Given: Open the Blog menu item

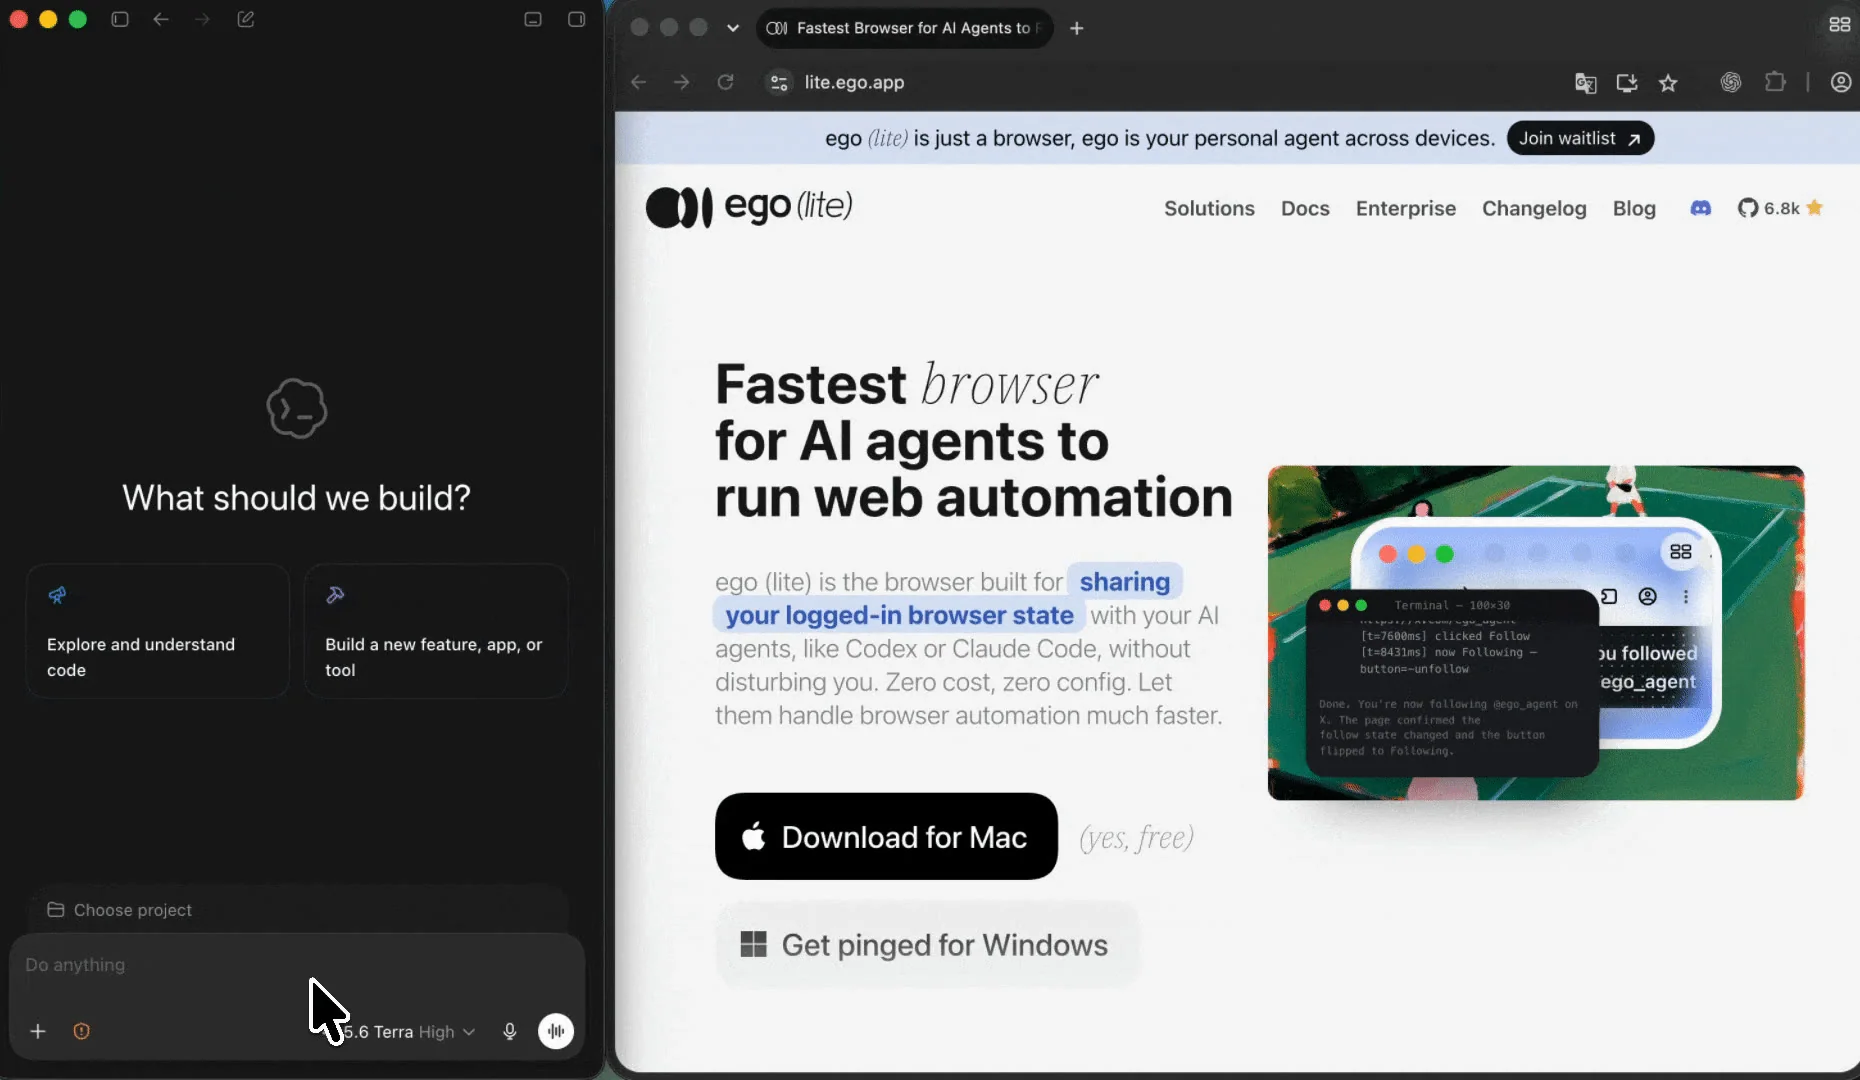Looking at the screenshot, I should [x=1634, y=208].
